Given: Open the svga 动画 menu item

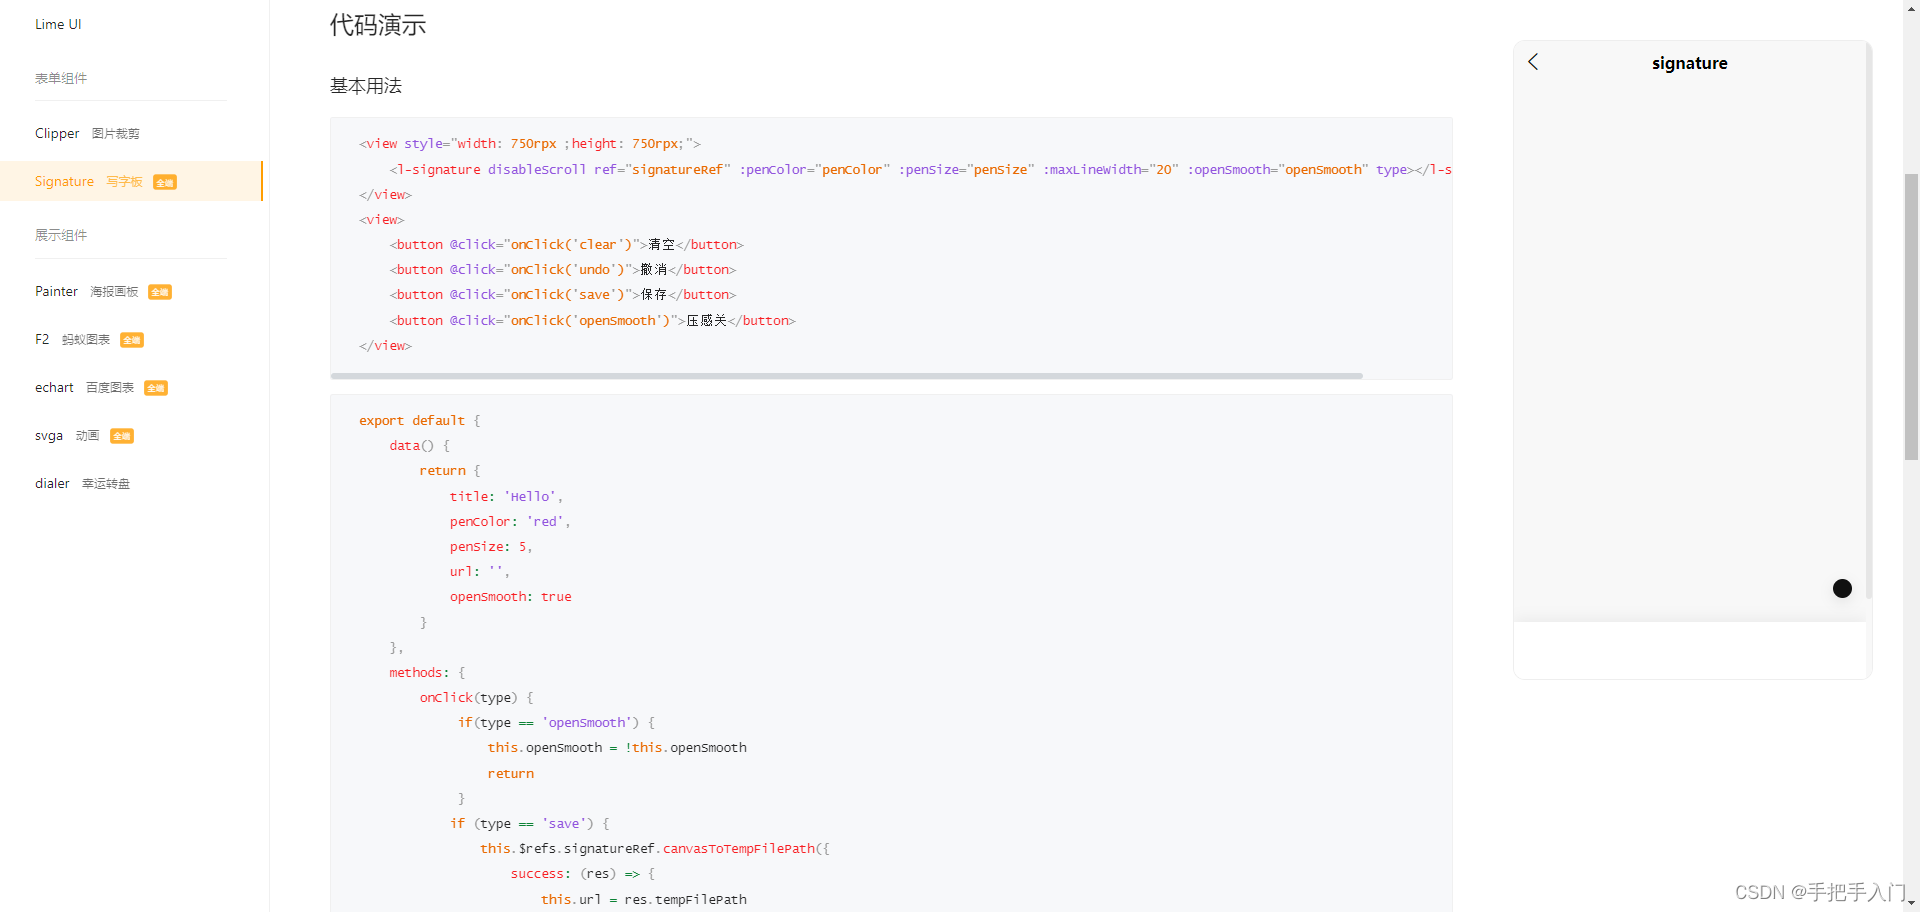Looking at the screenshot, I should (84, 435).
